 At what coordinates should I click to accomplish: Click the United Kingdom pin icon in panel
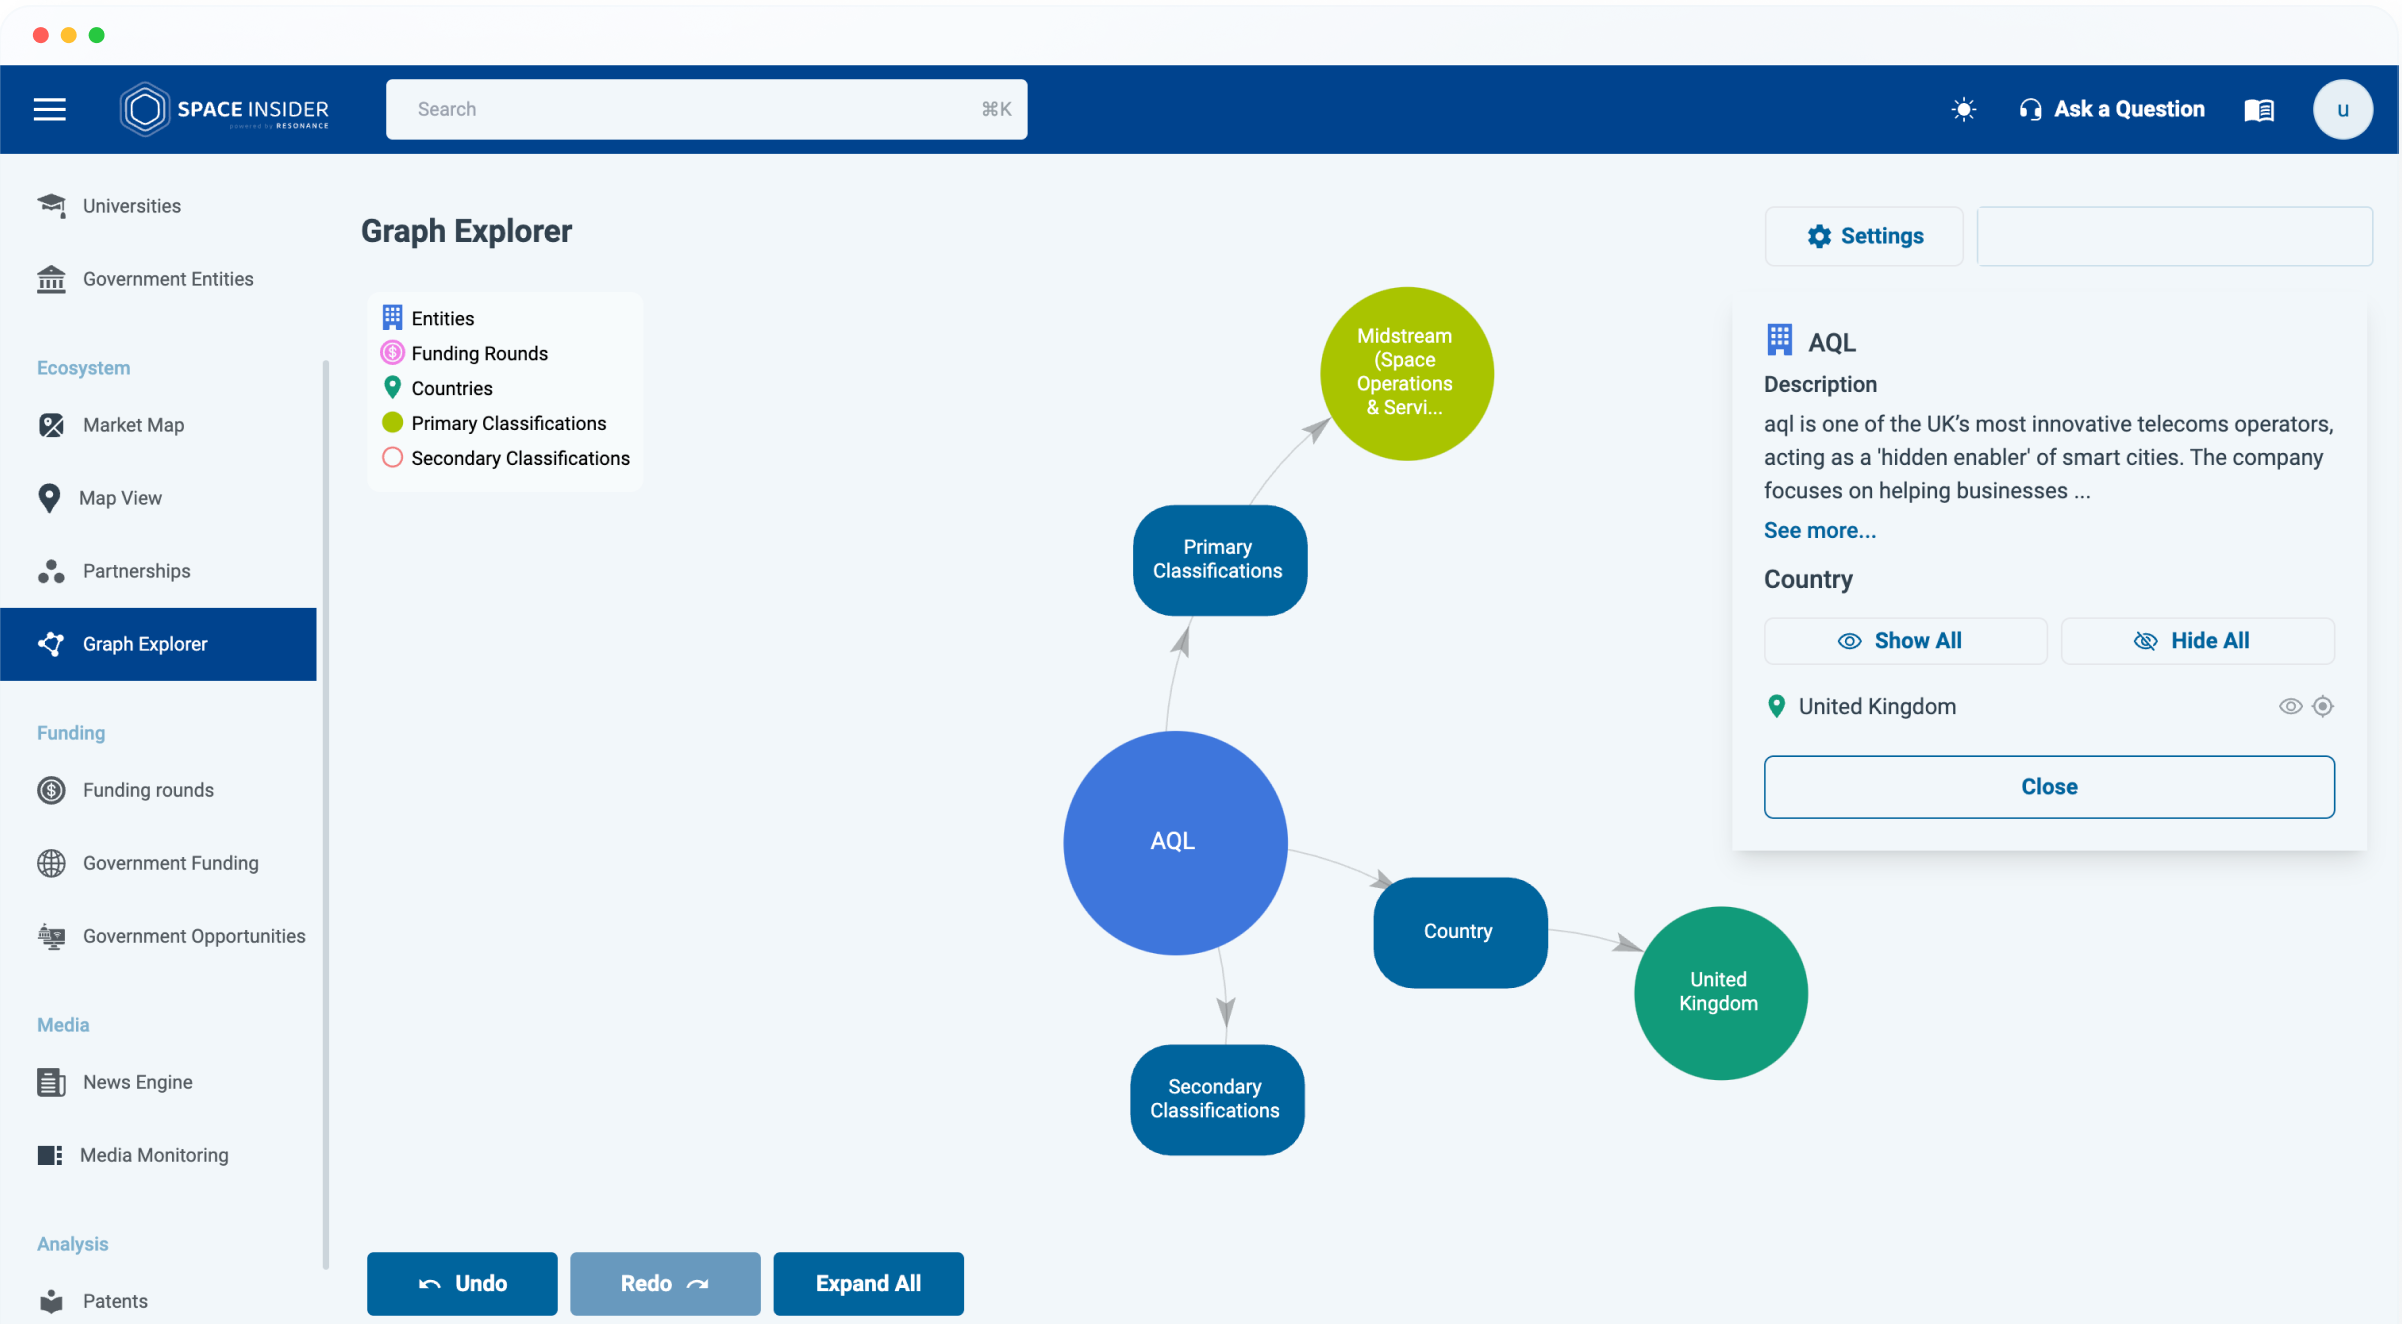tap(1776, 706)
